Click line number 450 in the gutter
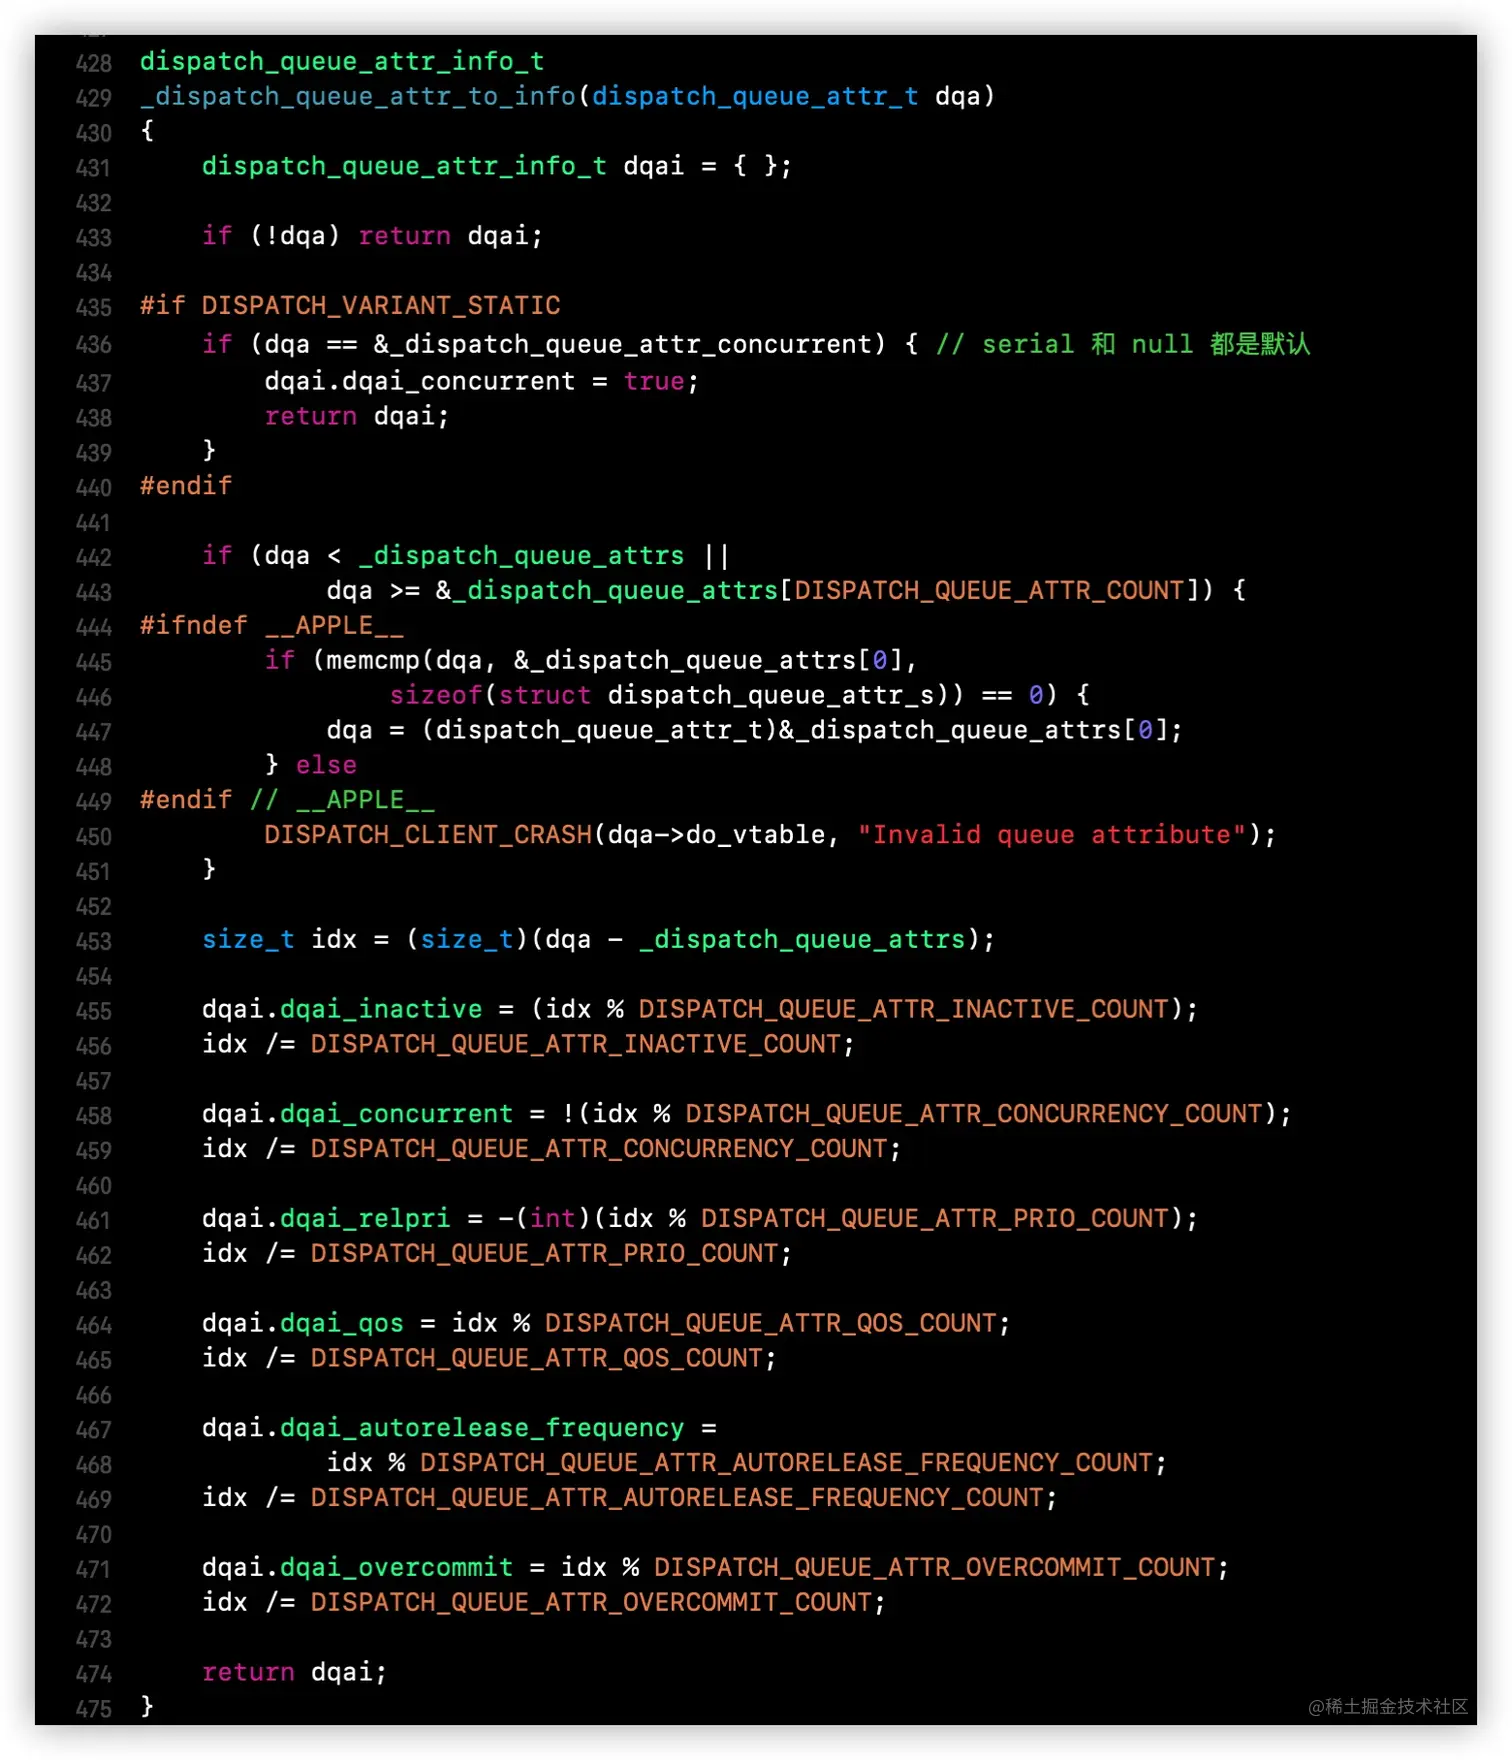Viewport: 1512px width, 1760px height. click(93, 837)
